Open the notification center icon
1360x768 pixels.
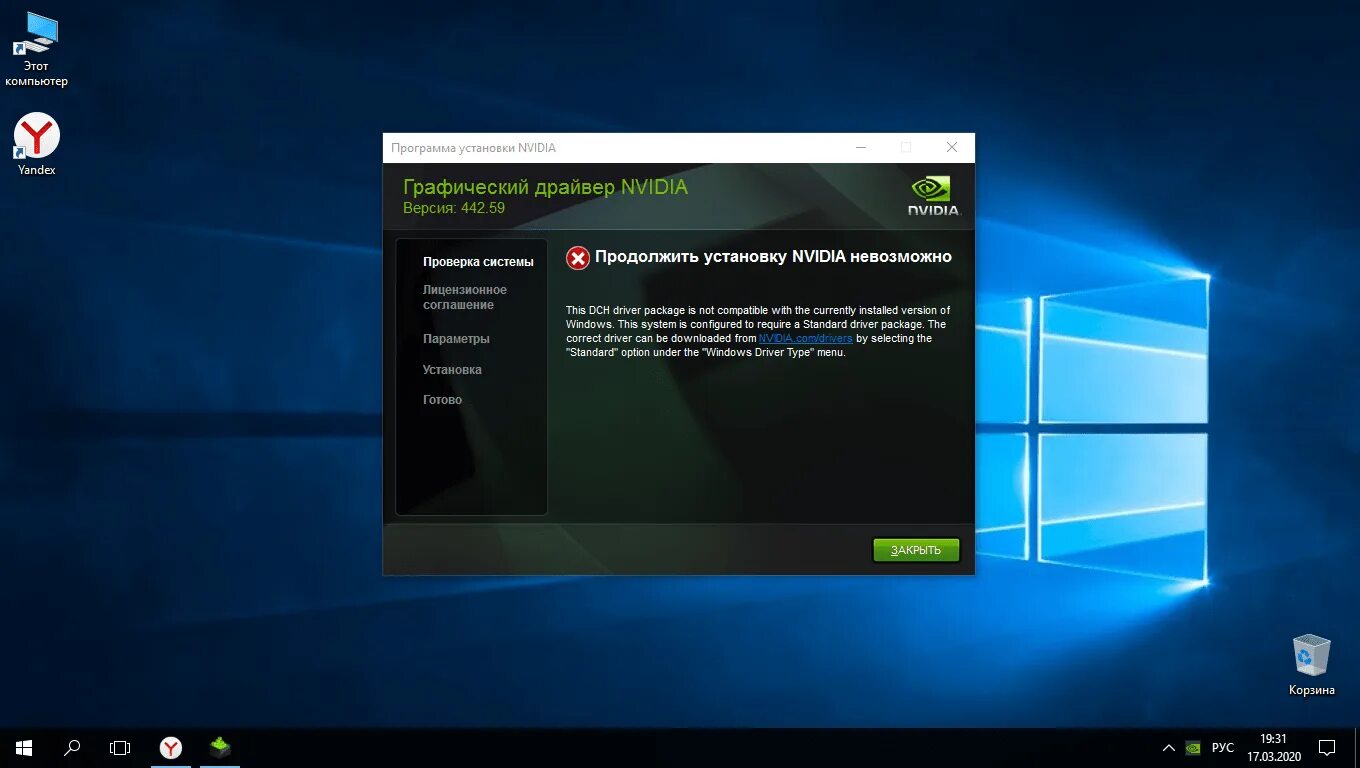click(1327, 748)
